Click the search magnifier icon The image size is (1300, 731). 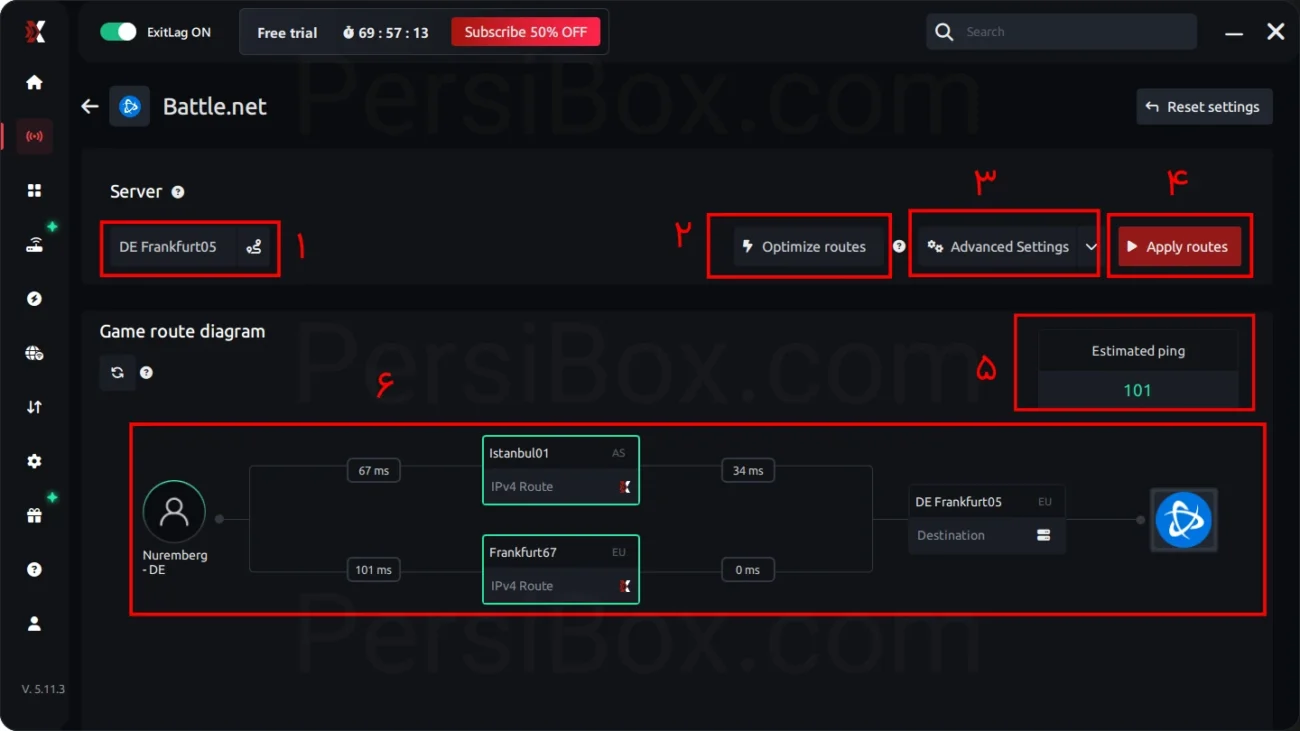[944, 32]
